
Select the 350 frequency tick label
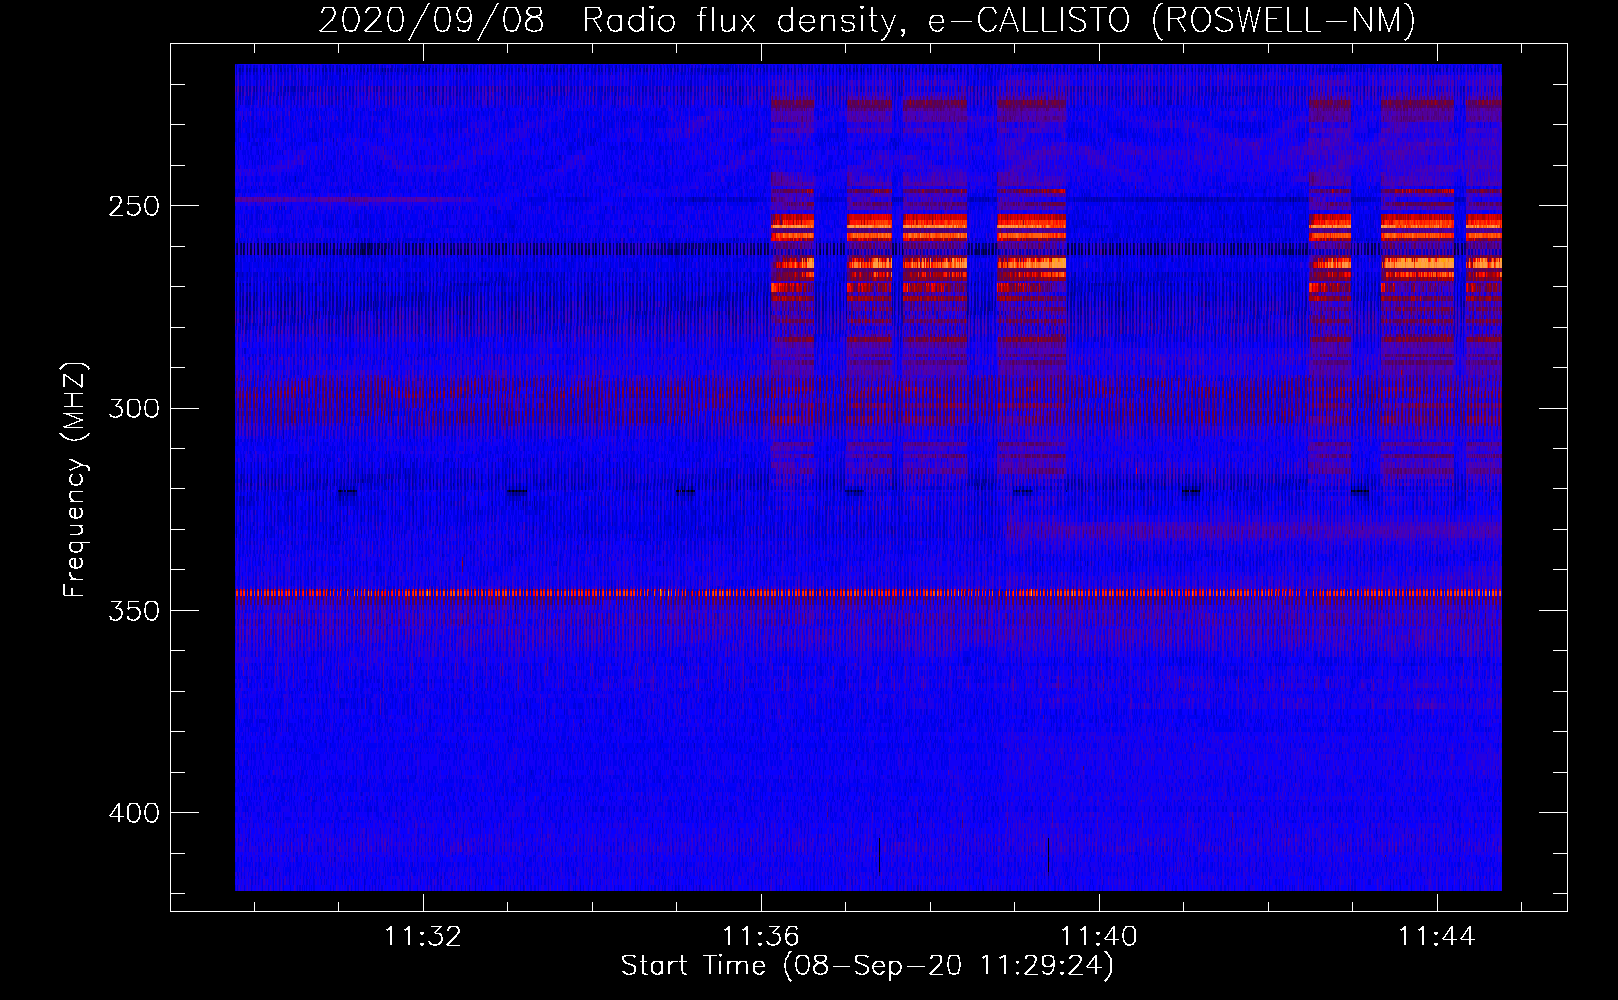tap(134, 611)
